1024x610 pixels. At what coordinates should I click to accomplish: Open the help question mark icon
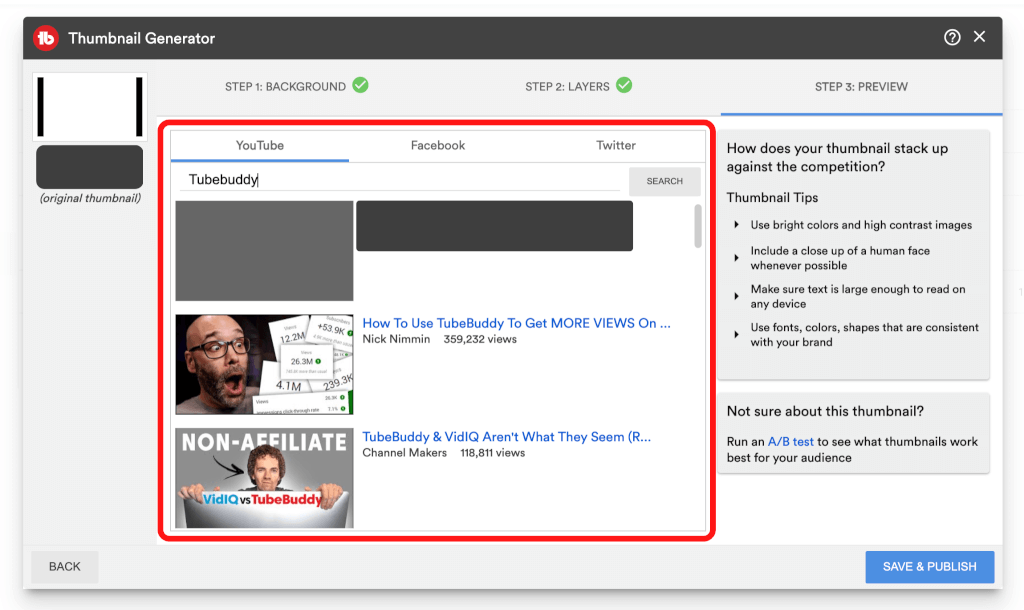pos(952,37)
